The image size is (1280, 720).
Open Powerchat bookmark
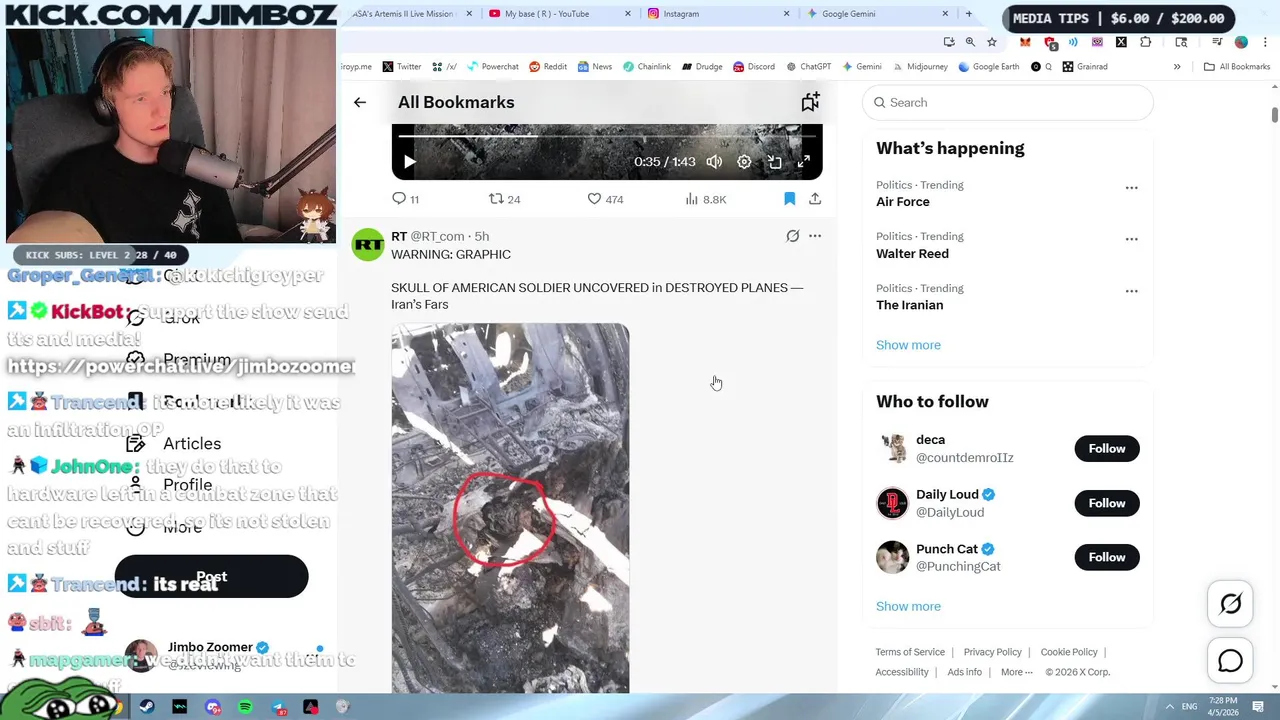[x=493, y=67]
